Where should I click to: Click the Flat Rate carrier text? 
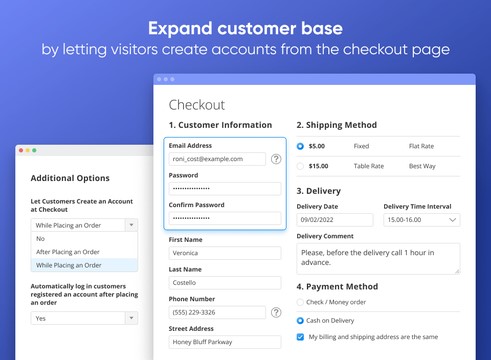tap(421, 146)
